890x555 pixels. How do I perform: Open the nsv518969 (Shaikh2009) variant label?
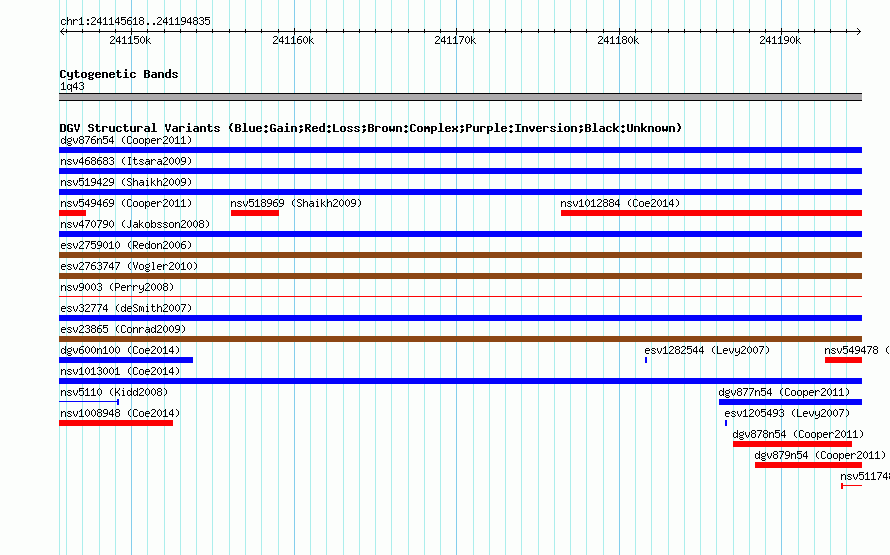point(296,203)
